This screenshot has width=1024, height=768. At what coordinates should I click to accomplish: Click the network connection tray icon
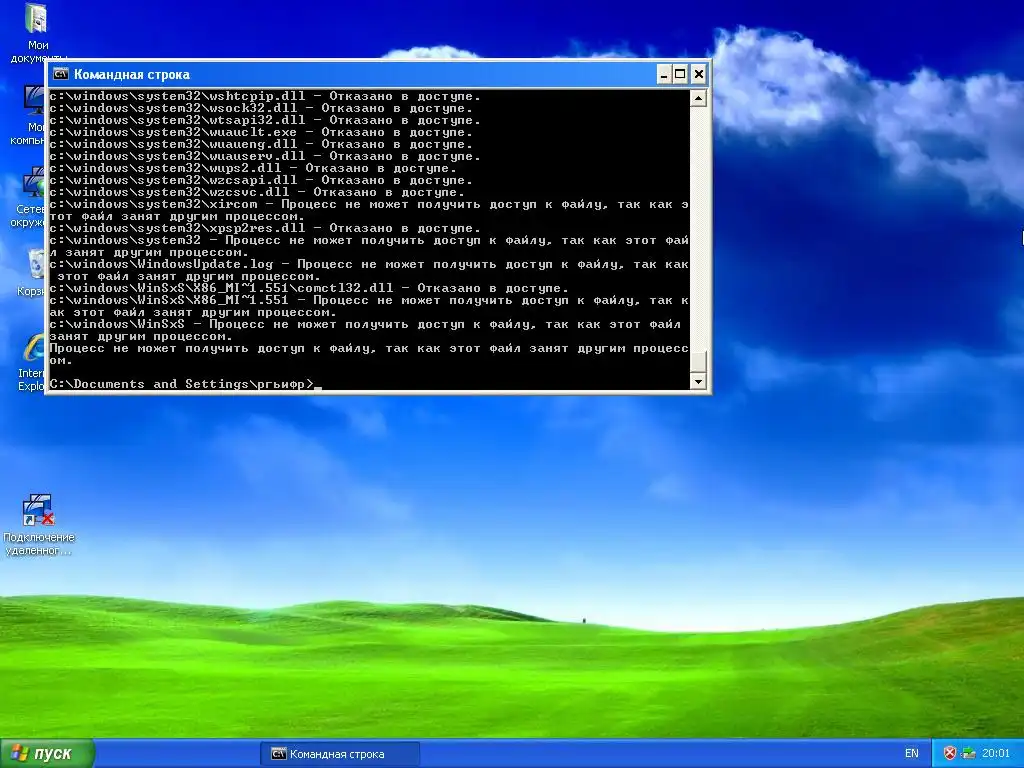[968, 754]
